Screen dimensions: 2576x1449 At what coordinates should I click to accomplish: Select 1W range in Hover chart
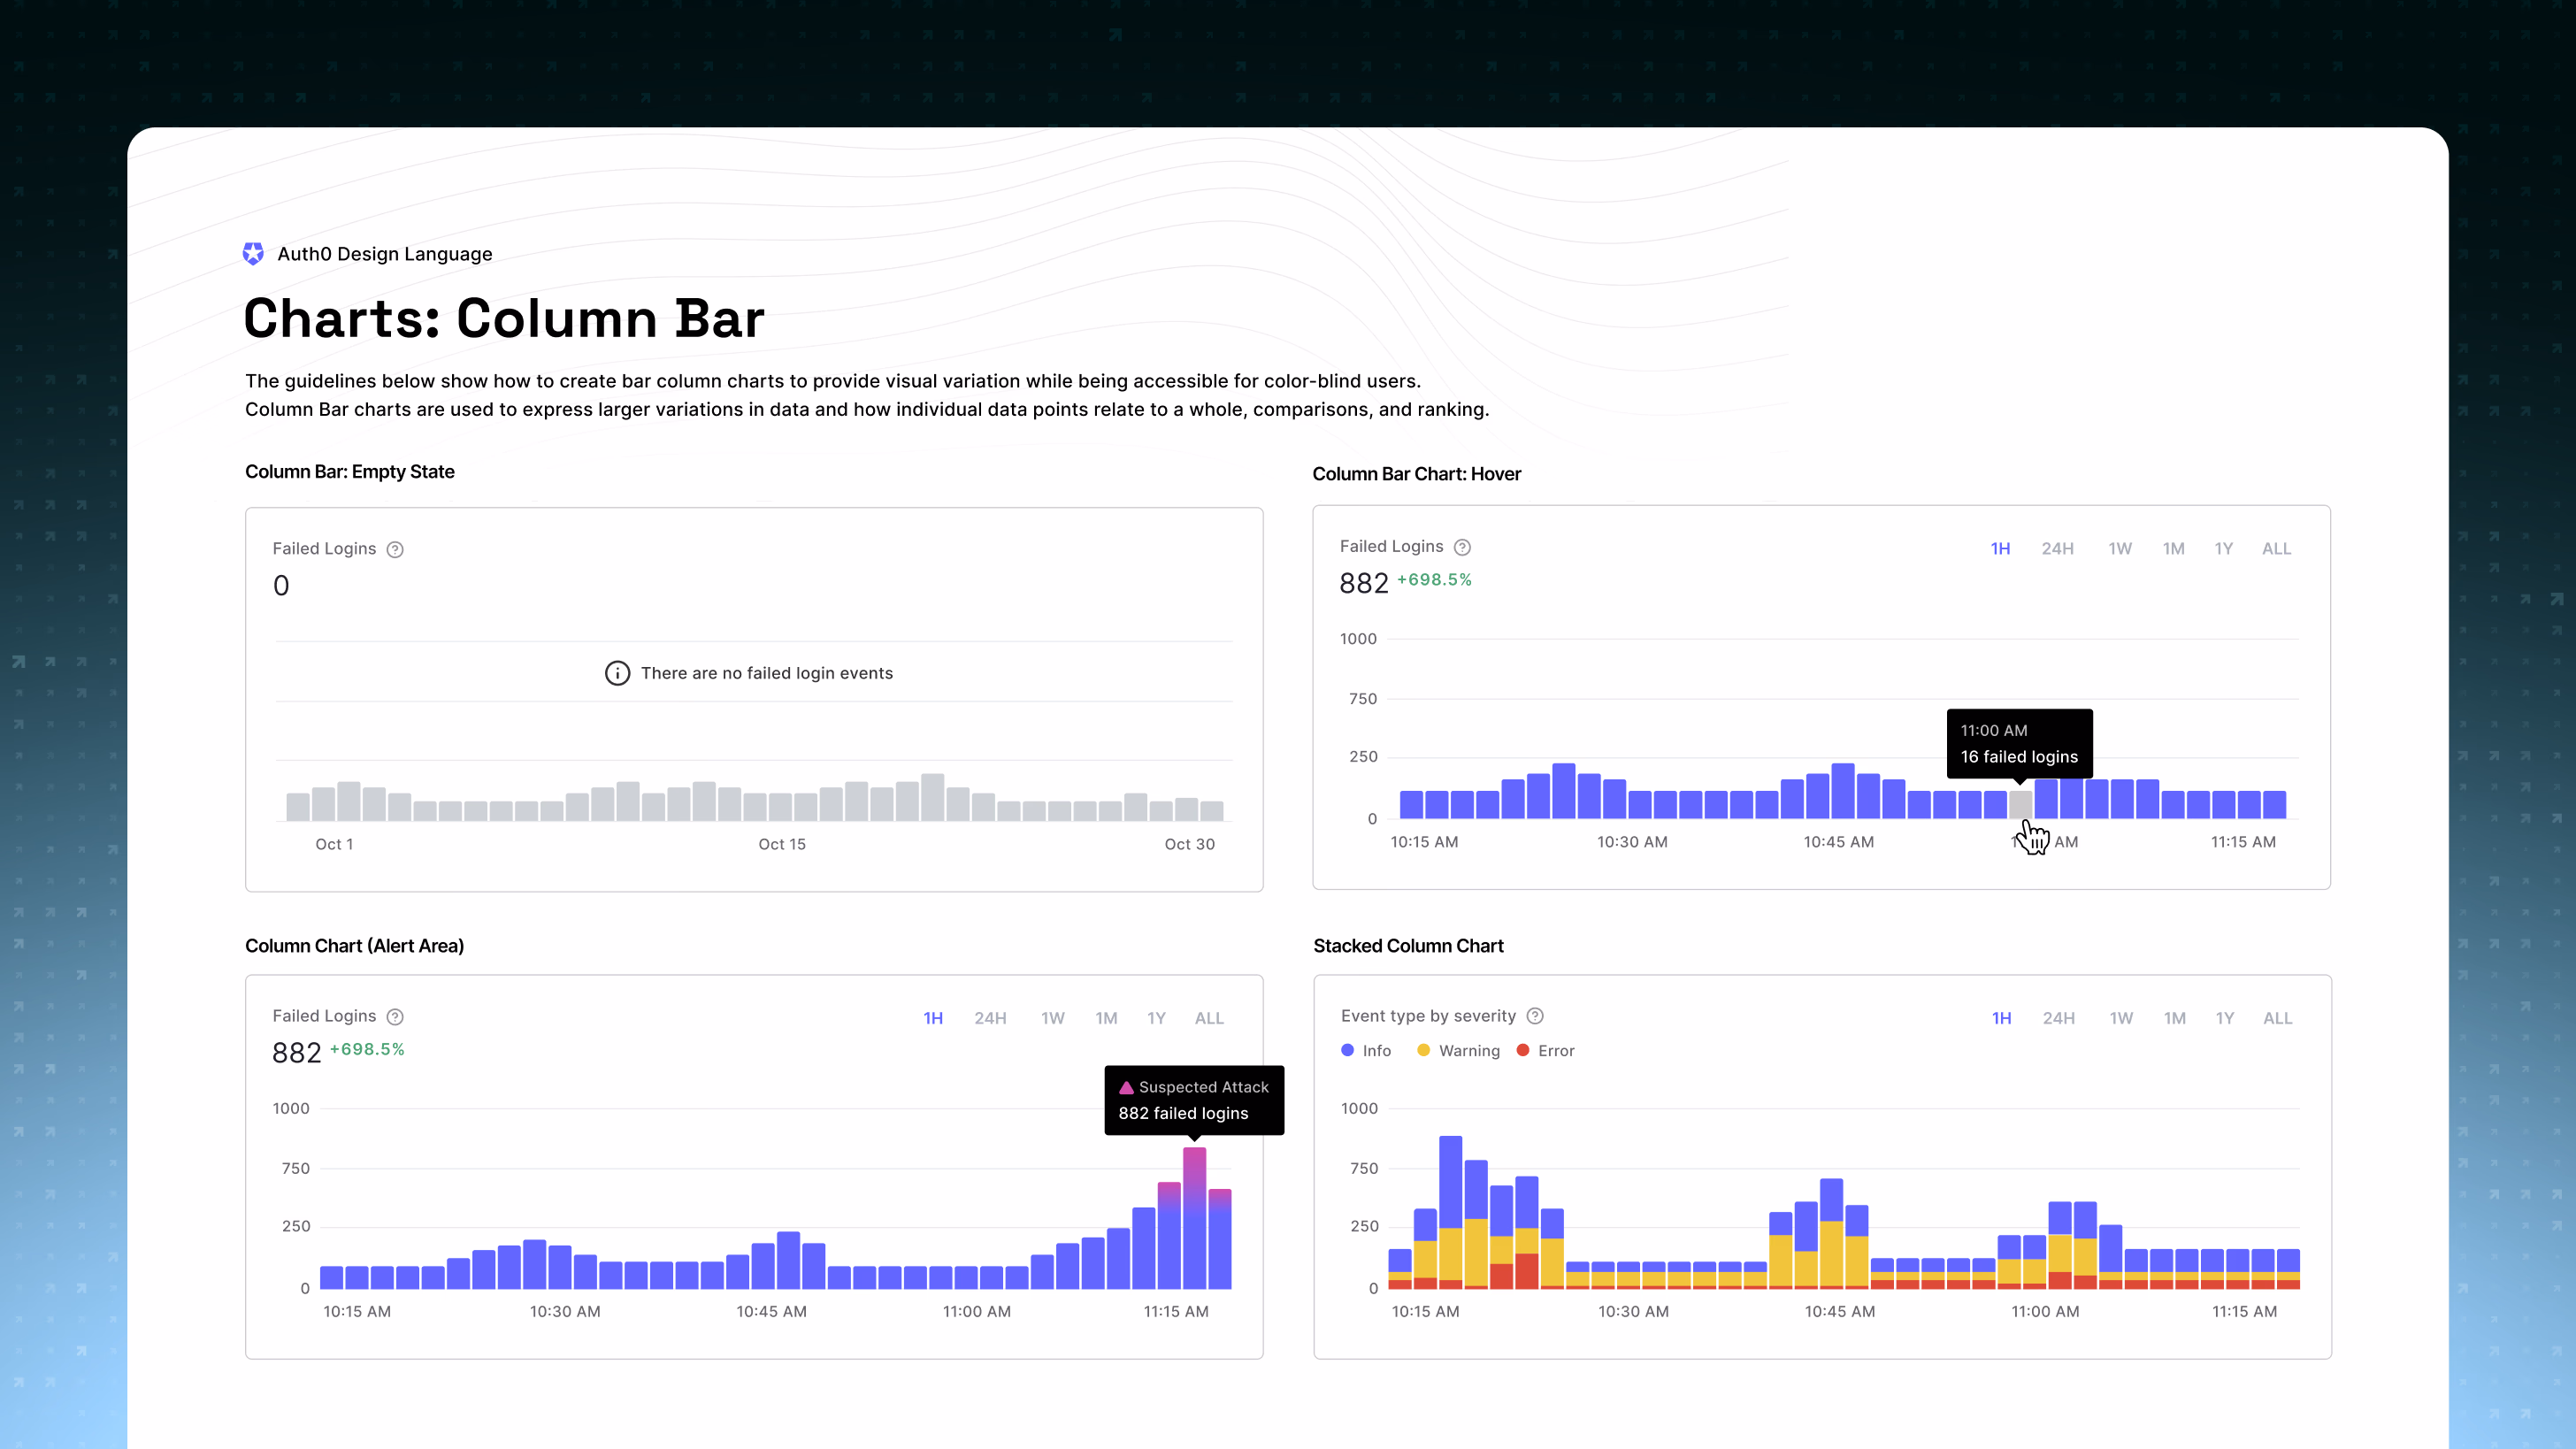point(2120,549)
